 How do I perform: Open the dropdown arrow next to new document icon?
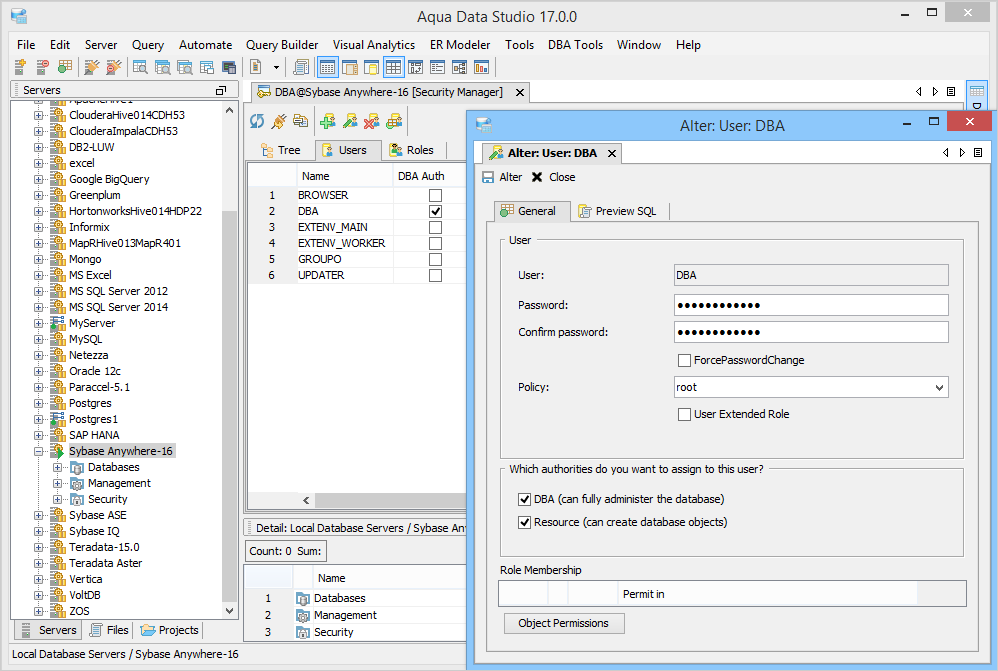276,67
